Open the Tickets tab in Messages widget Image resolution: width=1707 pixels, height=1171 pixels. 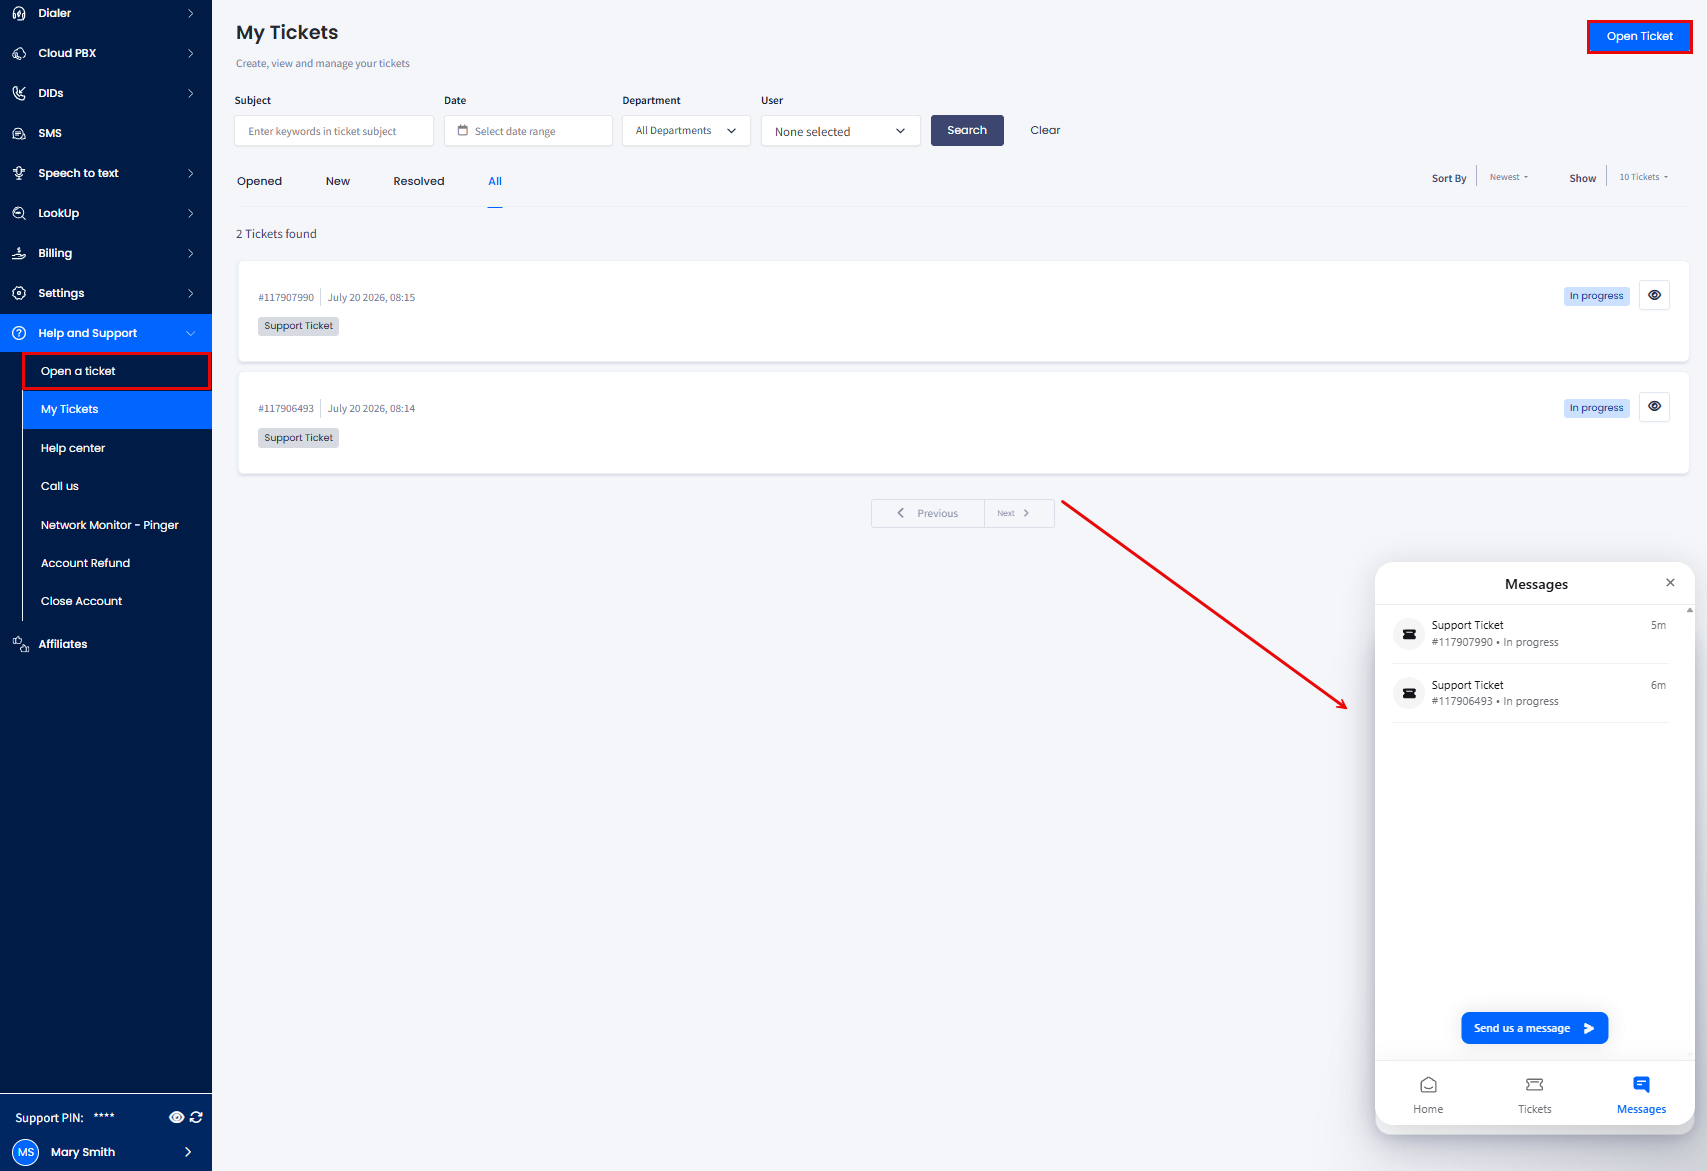1535,1094
